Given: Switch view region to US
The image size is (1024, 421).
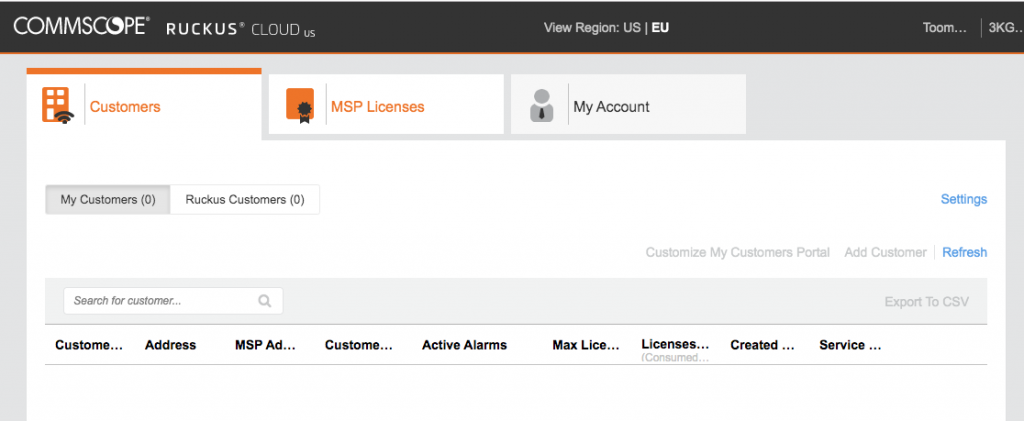Looking at the screenshot, I should 631,27.
